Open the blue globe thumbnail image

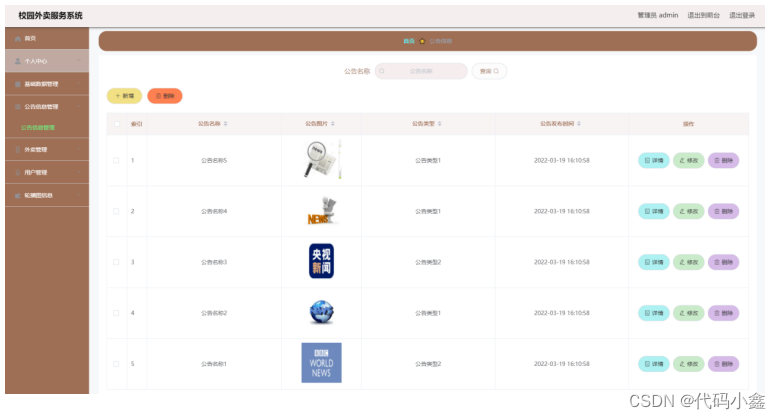[x=321, y=312]
